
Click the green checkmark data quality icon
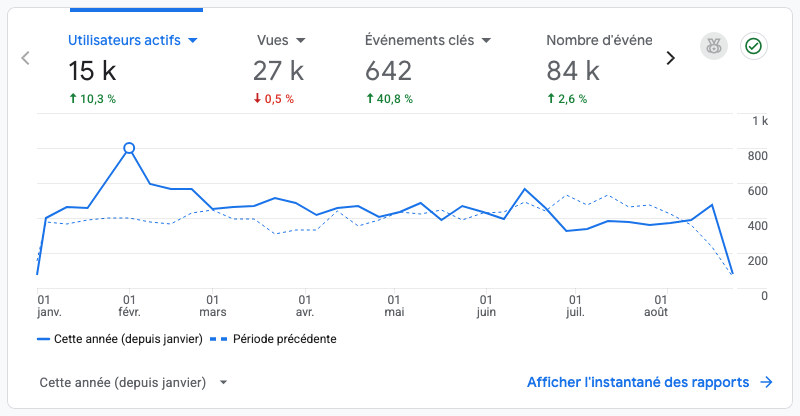coord(754,46)
